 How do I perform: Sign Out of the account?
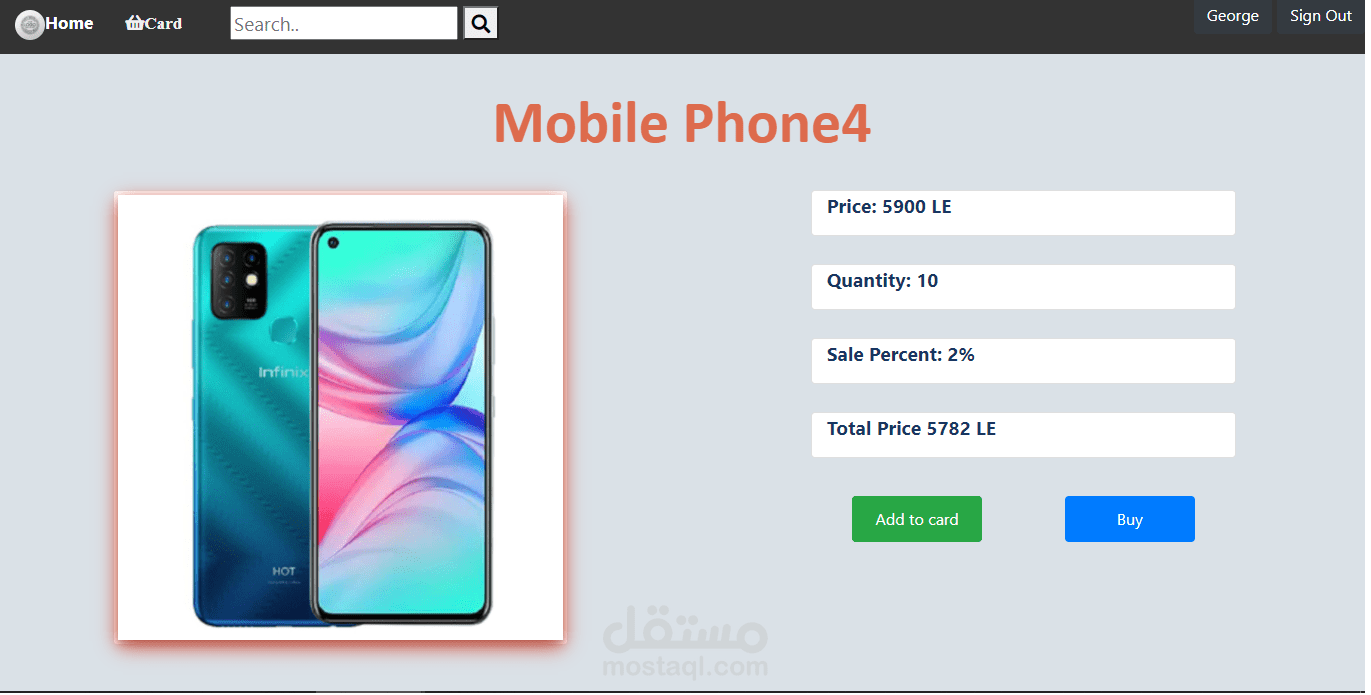click(1320, 16)
